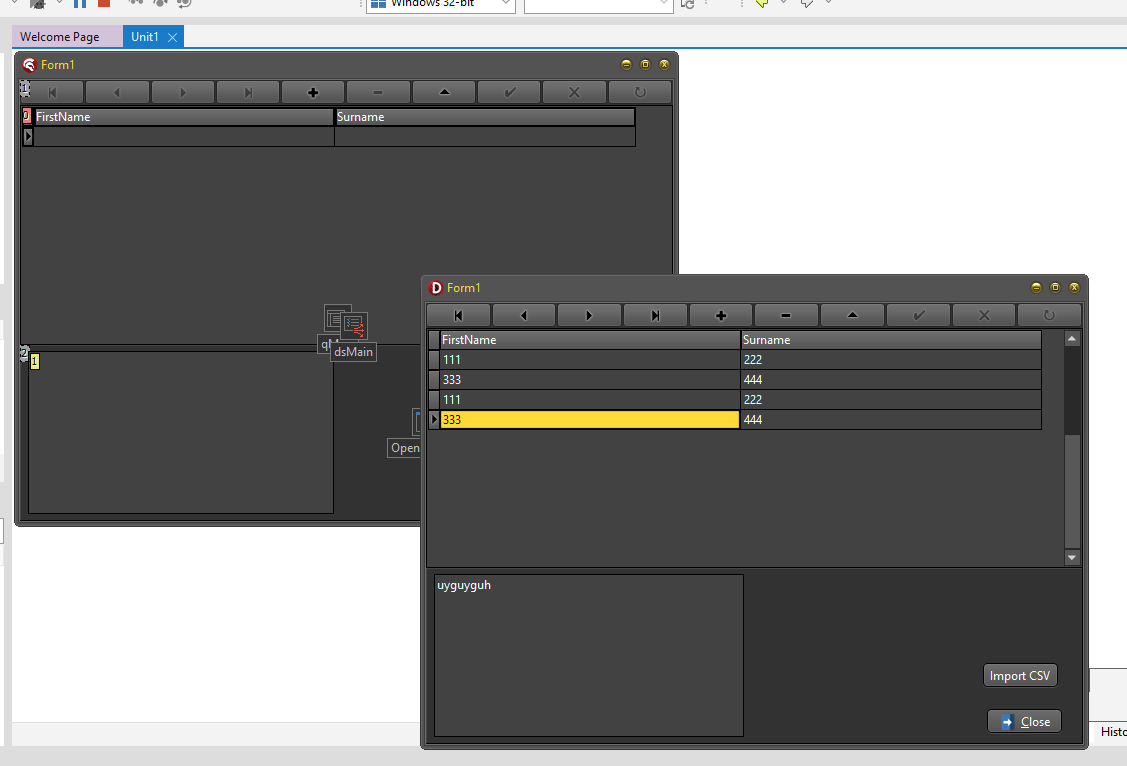Insert new record with plus button in running form

pos(720,316)
